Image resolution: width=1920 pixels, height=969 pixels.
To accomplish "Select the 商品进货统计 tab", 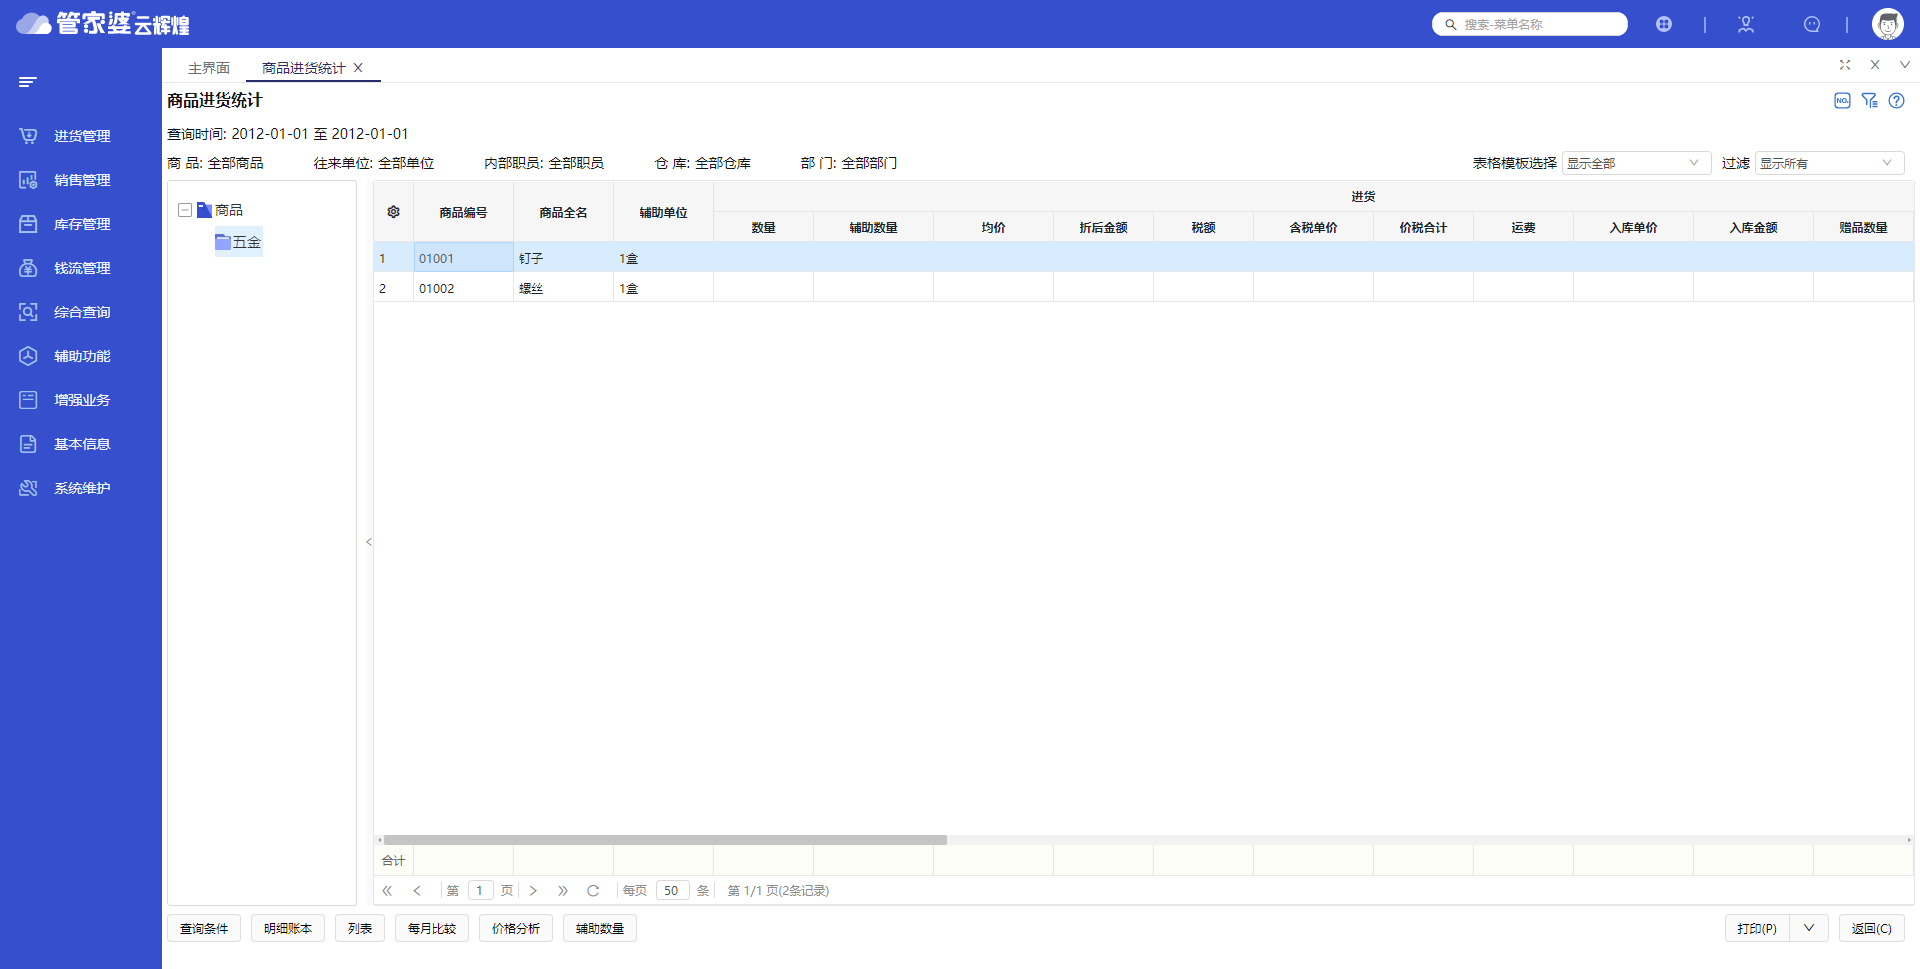I will click(x=303, y=68).
